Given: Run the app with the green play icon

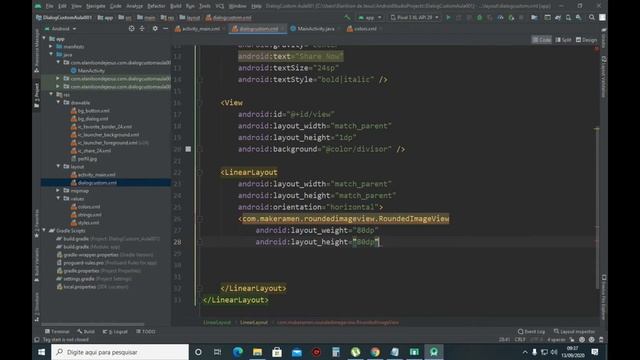Looking at the screenshot, I should 448,18.
